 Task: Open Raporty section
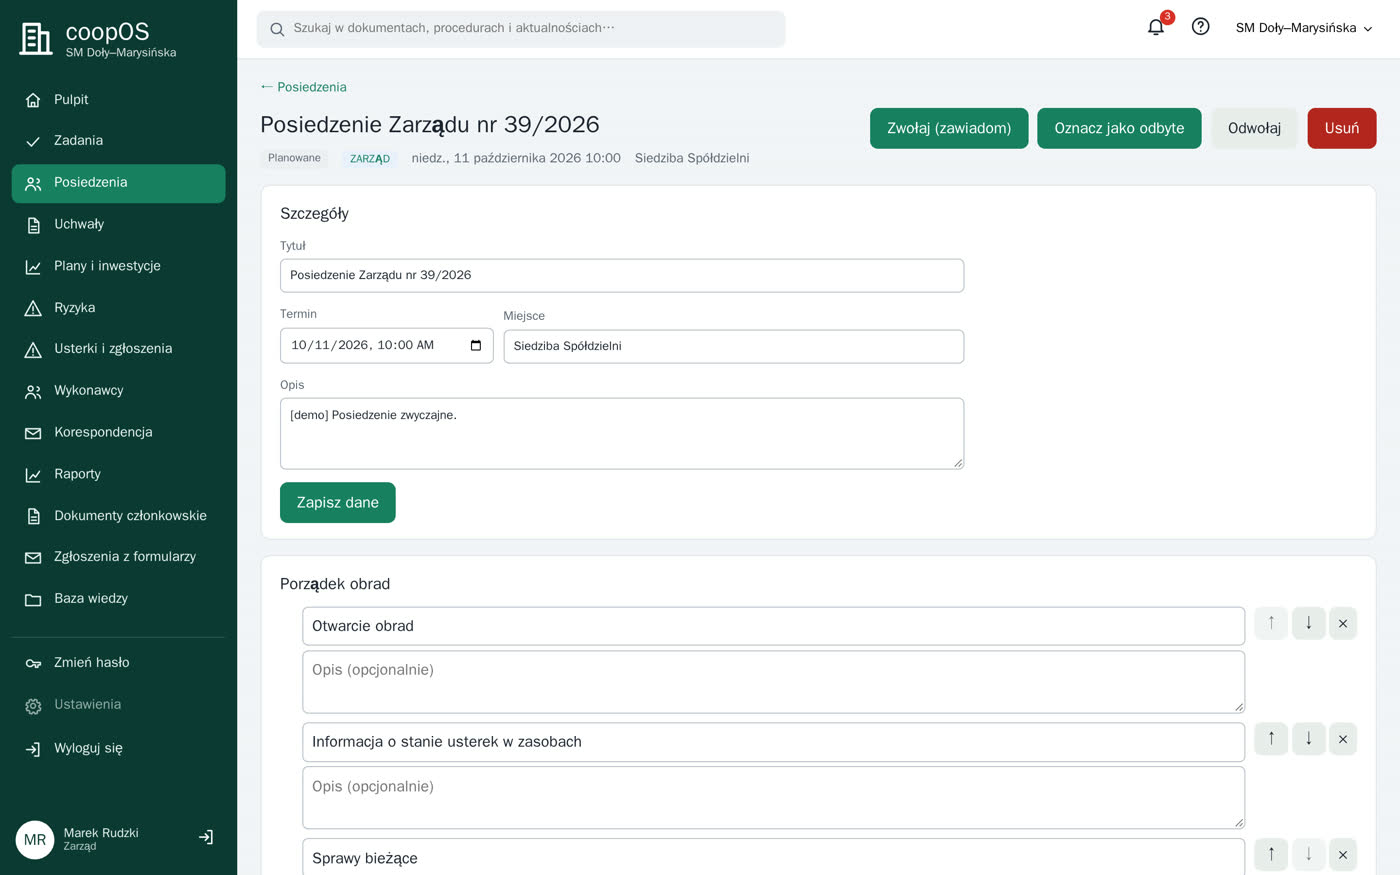tap(118, 474)
